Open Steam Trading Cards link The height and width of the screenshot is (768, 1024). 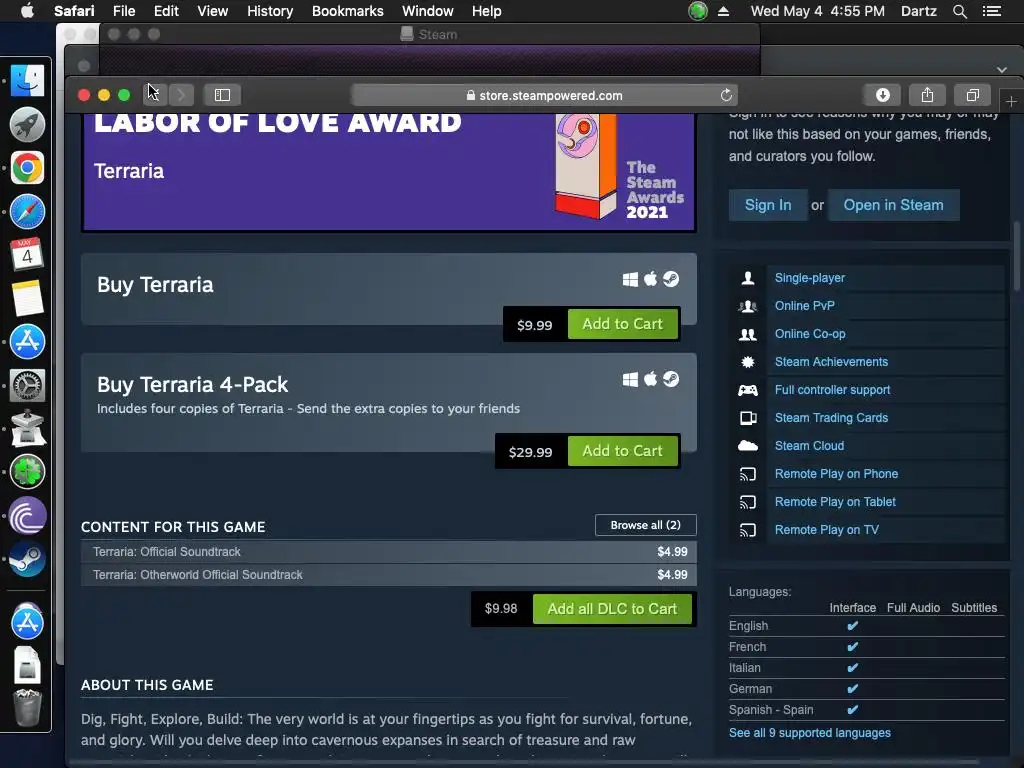click(x=831, y=418)
